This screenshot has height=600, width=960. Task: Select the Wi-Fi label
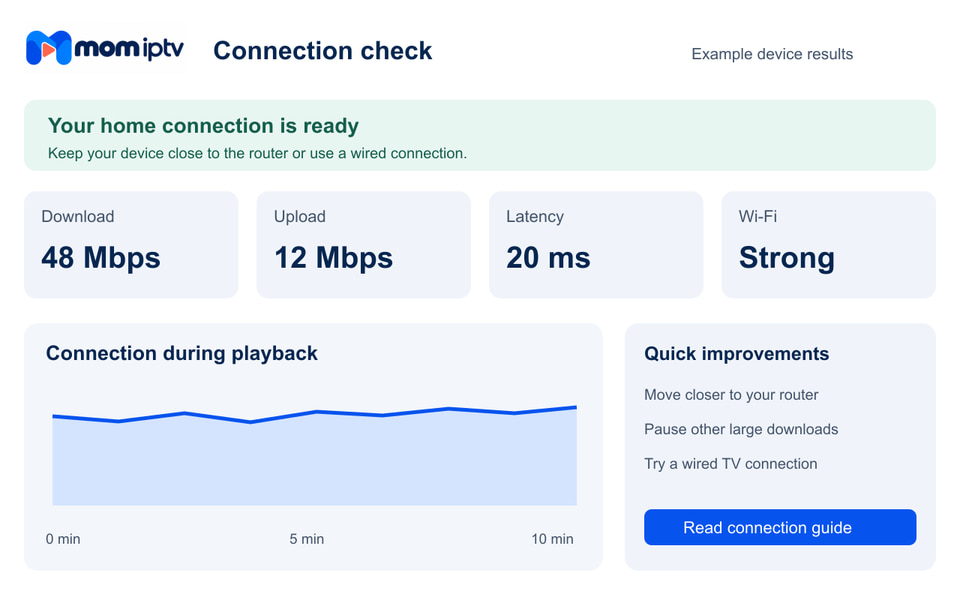[757, 216]
